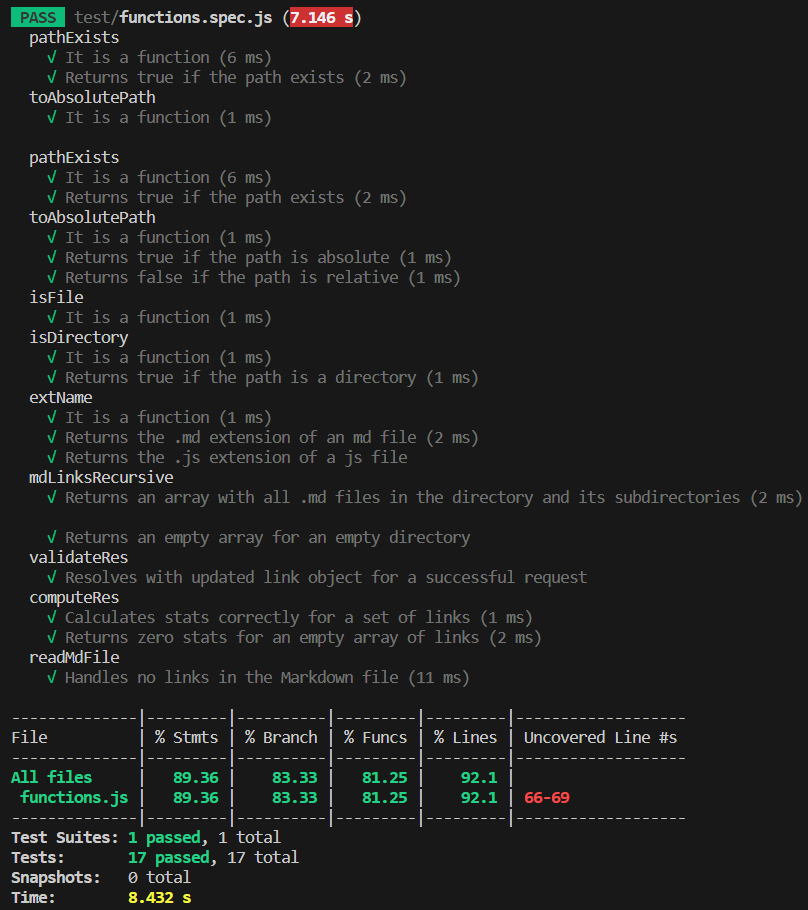The width and height of the screenshot is (808, 910).
Task: Click the extName suite heading
Action: click(61, 398)
